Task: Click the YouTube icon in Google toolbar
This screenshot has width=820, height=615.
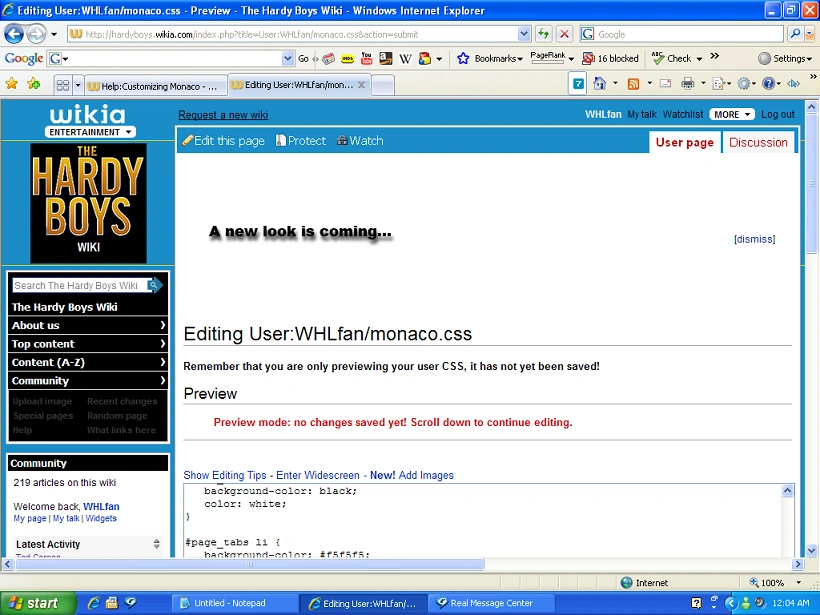Action: tap(367, 59)
